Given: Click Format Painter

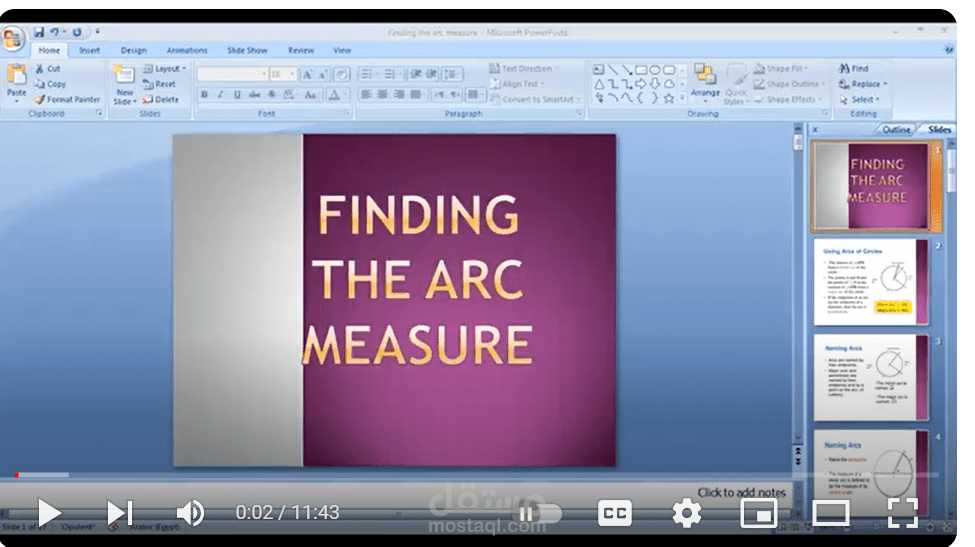Looking at the screenshot, I should (67, 99).
